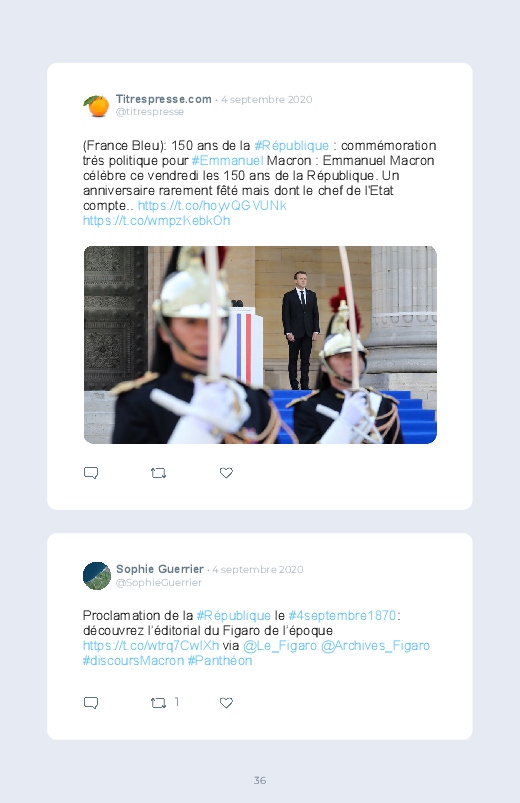Open the #4septembre1870 hashtag
Image resolution: width=520 pixels, height=803 pixels.
click(x=342, y=615)
